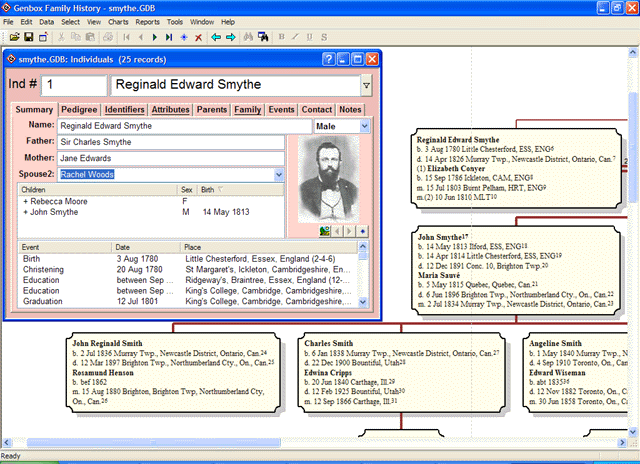The image size is (640, 464).
Task: Open the Window menu
Action: 202,22
